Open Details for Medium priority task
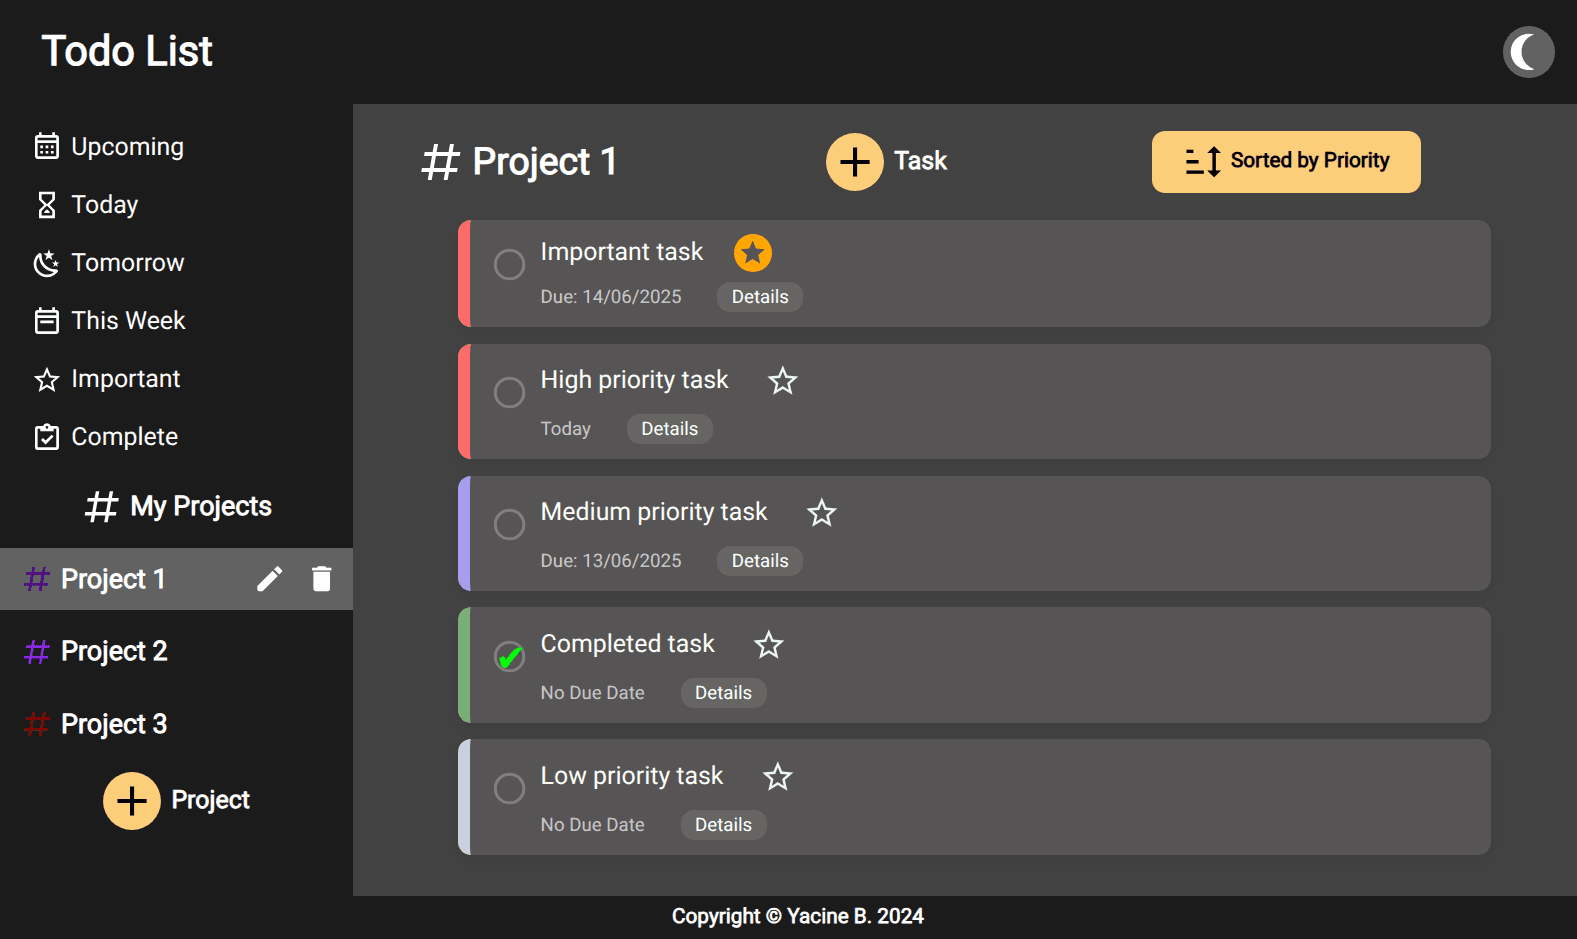1577x939 pixels. pyautogui.click(x=760, y=561)
